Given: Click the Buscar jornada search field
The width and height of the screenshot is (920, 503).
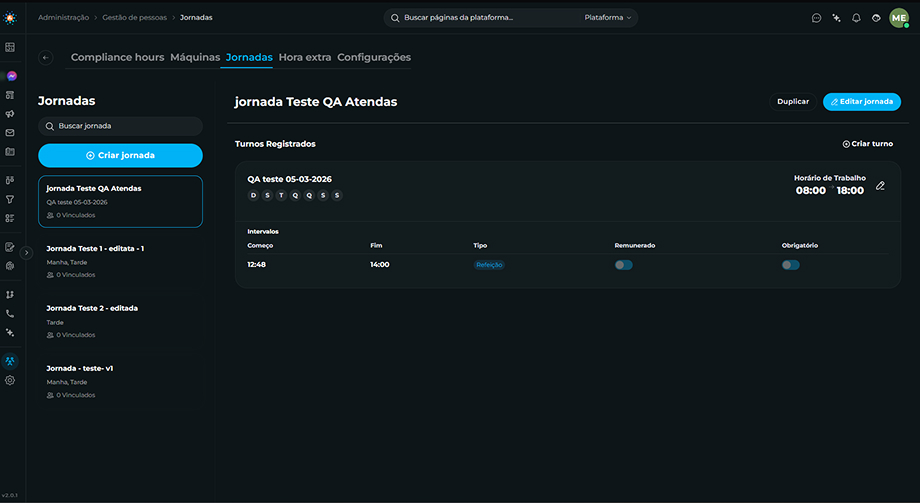Looking at the screenshot, I should tap(120, 126).
